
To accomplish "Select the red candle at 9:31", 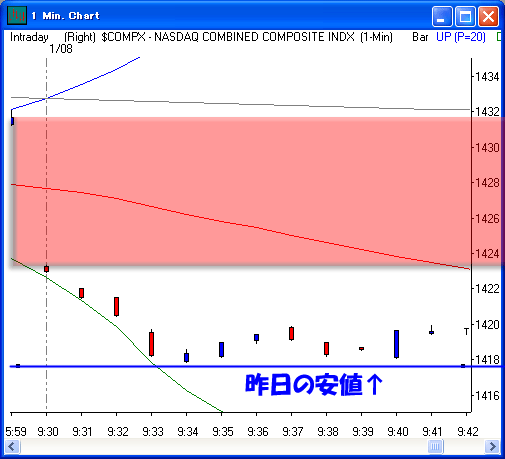I will pos(81,293).
